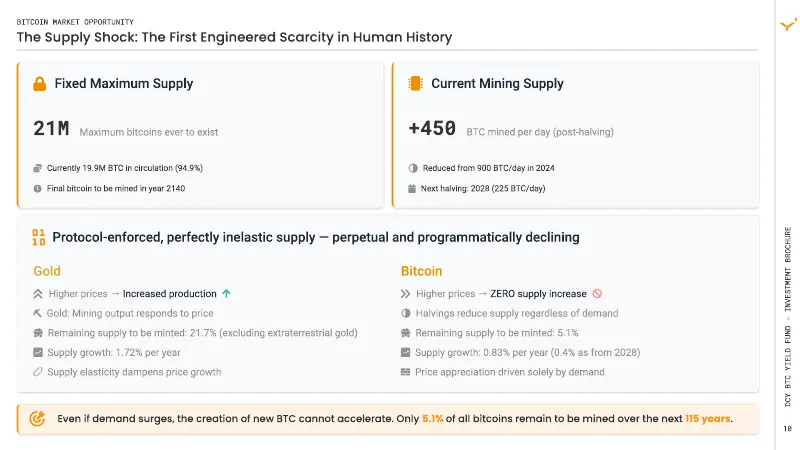
Task: Click the orange padlock icon beside Fixed Maximum Supply
Action: coord(39,84)
